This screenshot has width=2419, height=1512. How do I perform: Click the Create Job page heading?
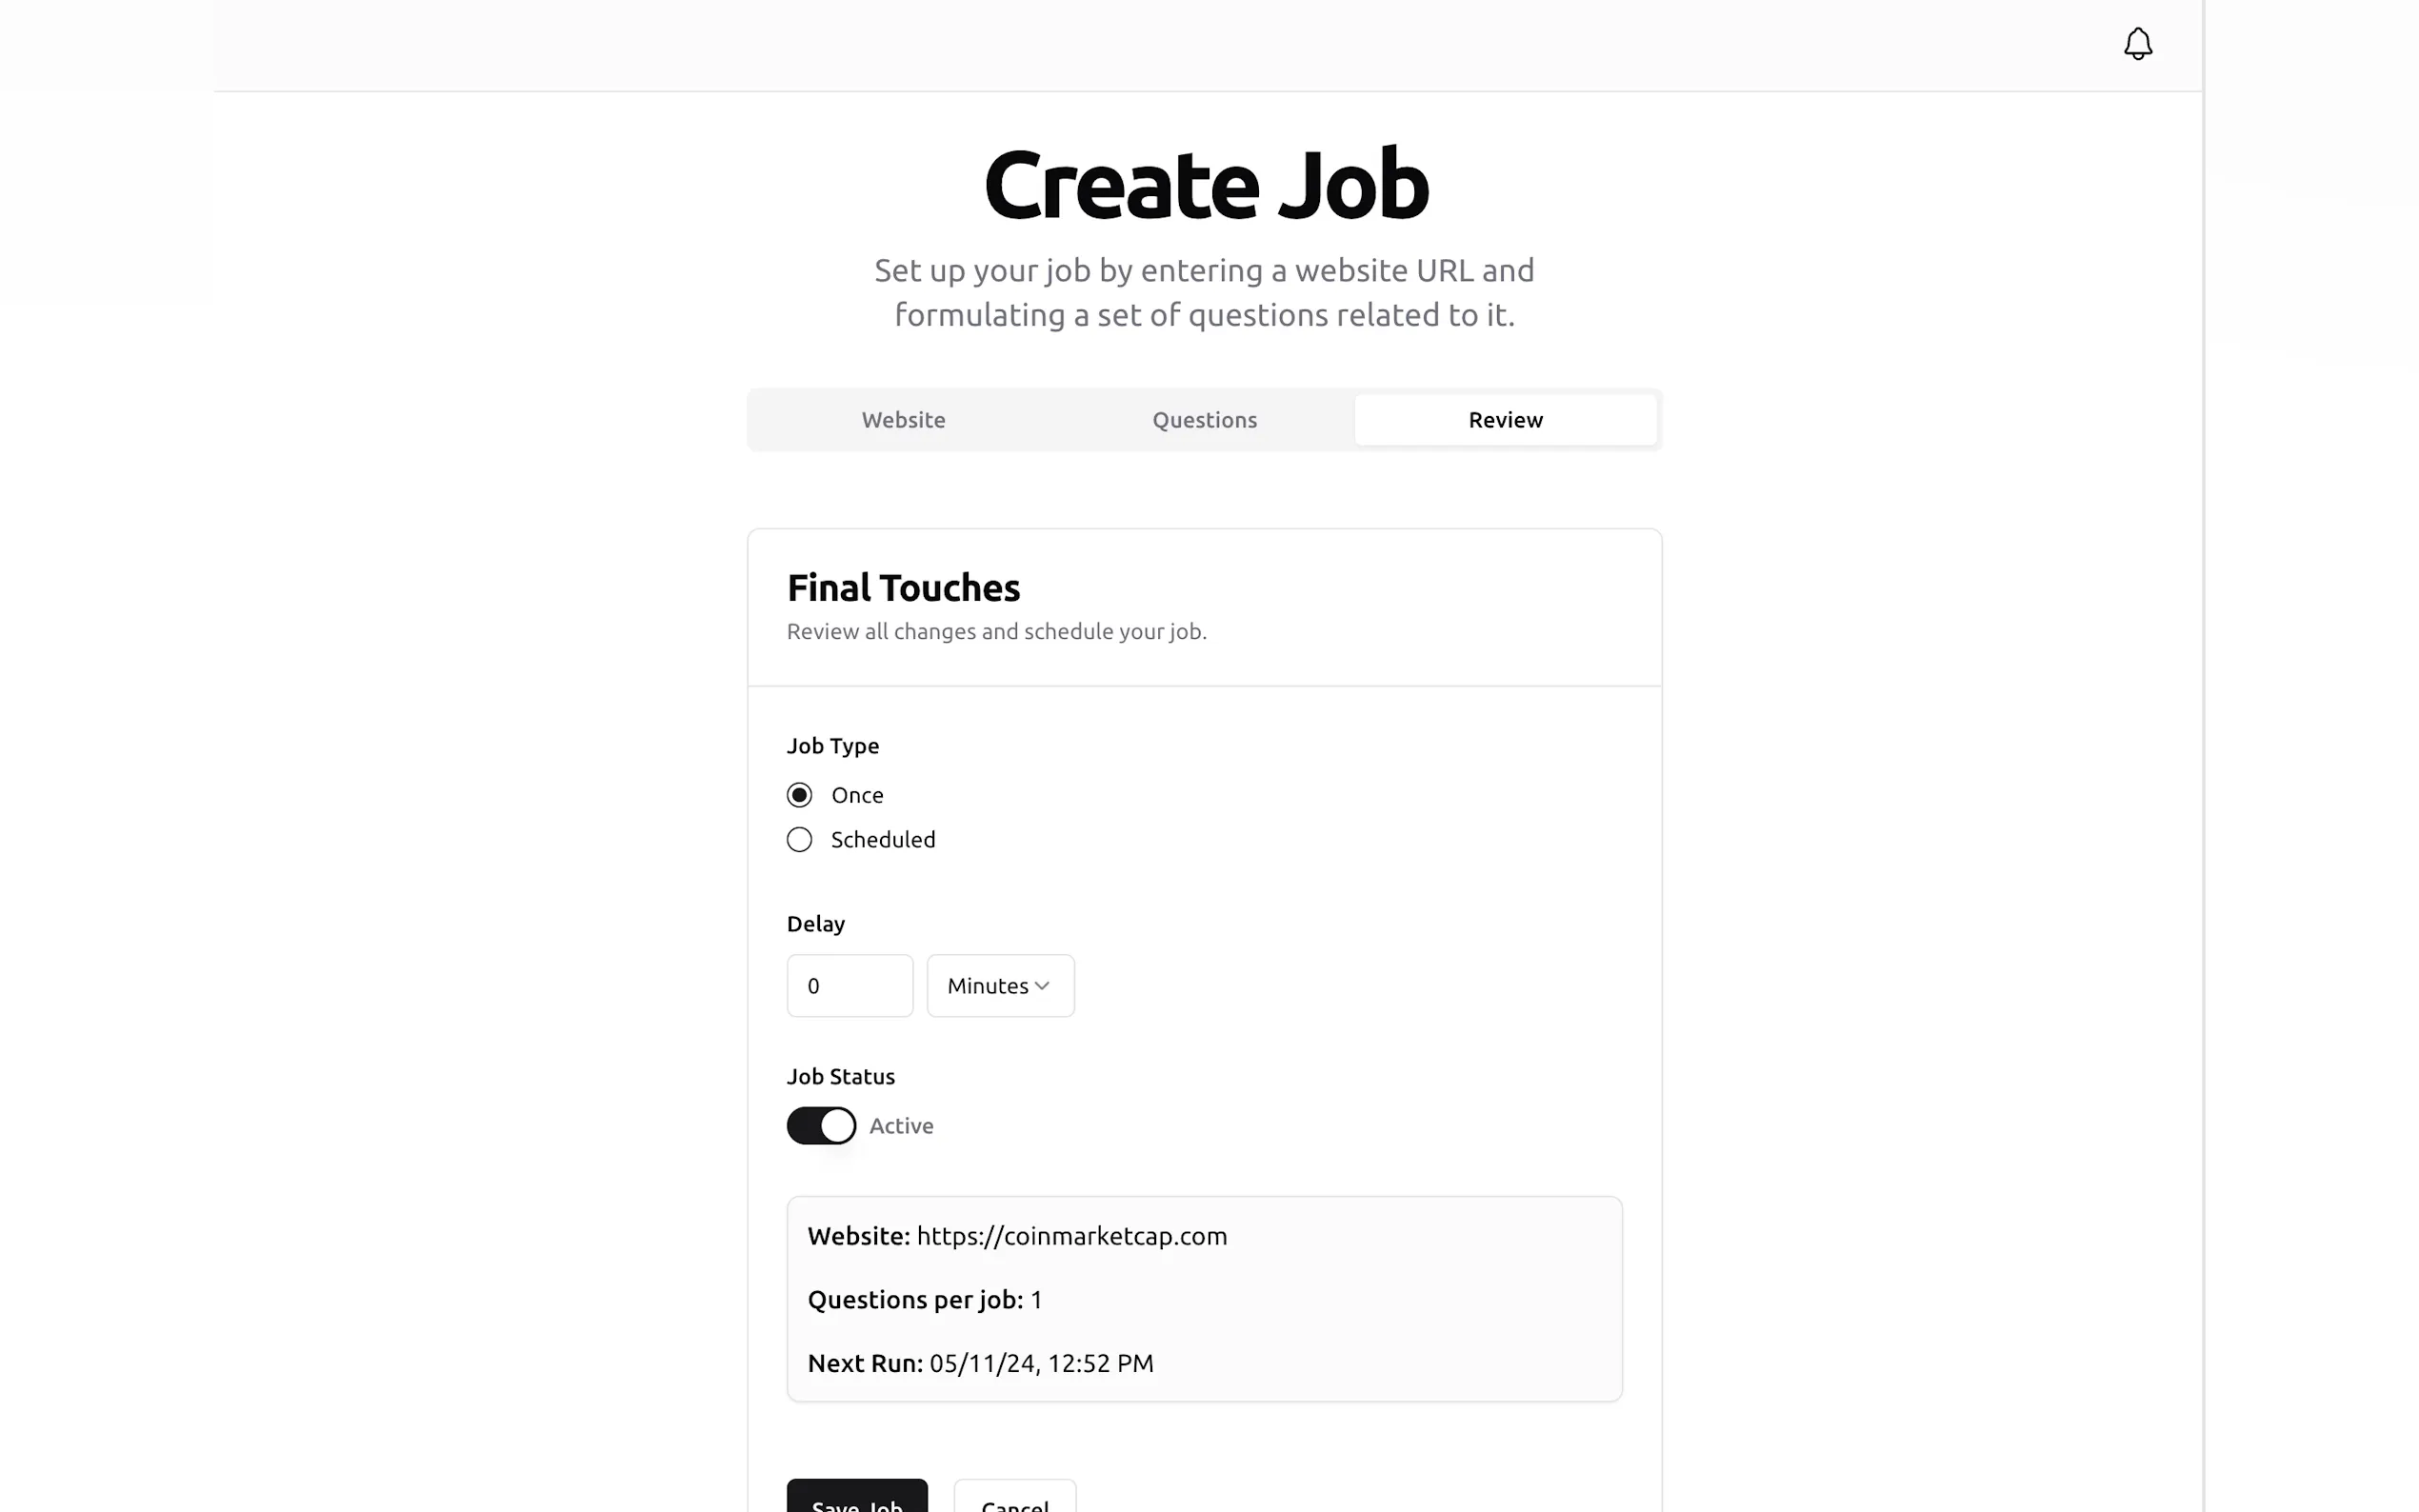[1206, 185]
